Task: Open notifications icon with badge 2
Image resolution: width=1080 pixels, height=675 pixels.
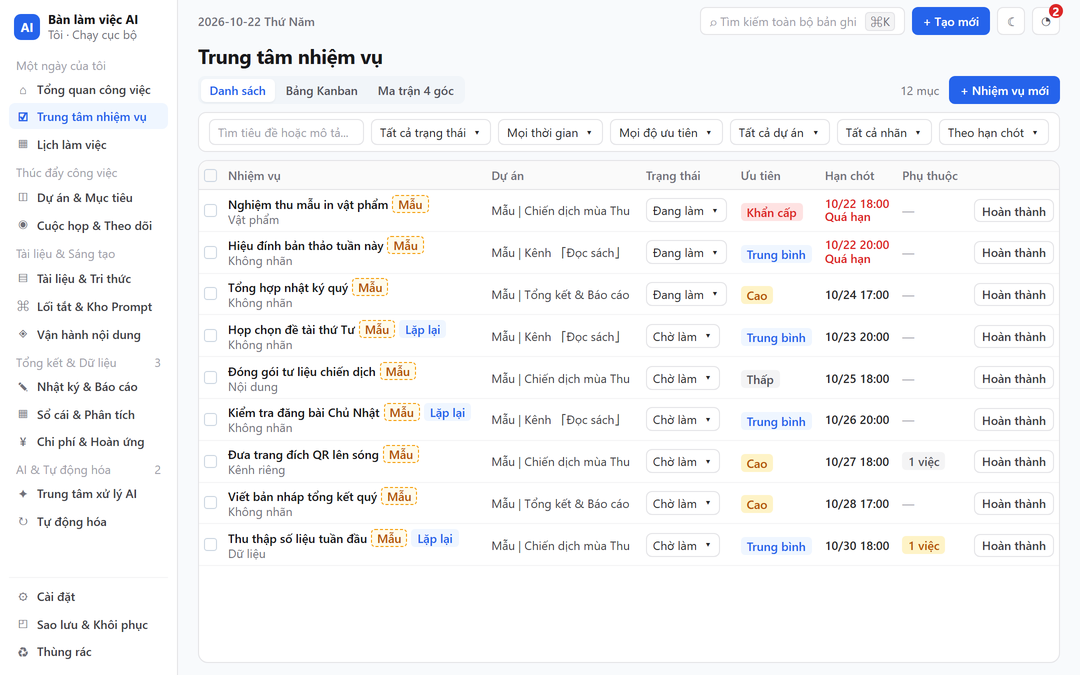Action: (1046, 21)
